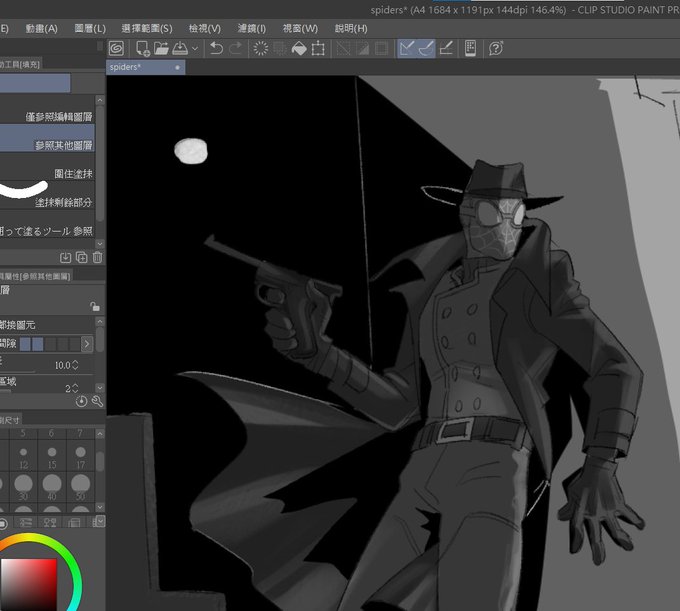Open the 視窗(W) menu

click(300, 29)
